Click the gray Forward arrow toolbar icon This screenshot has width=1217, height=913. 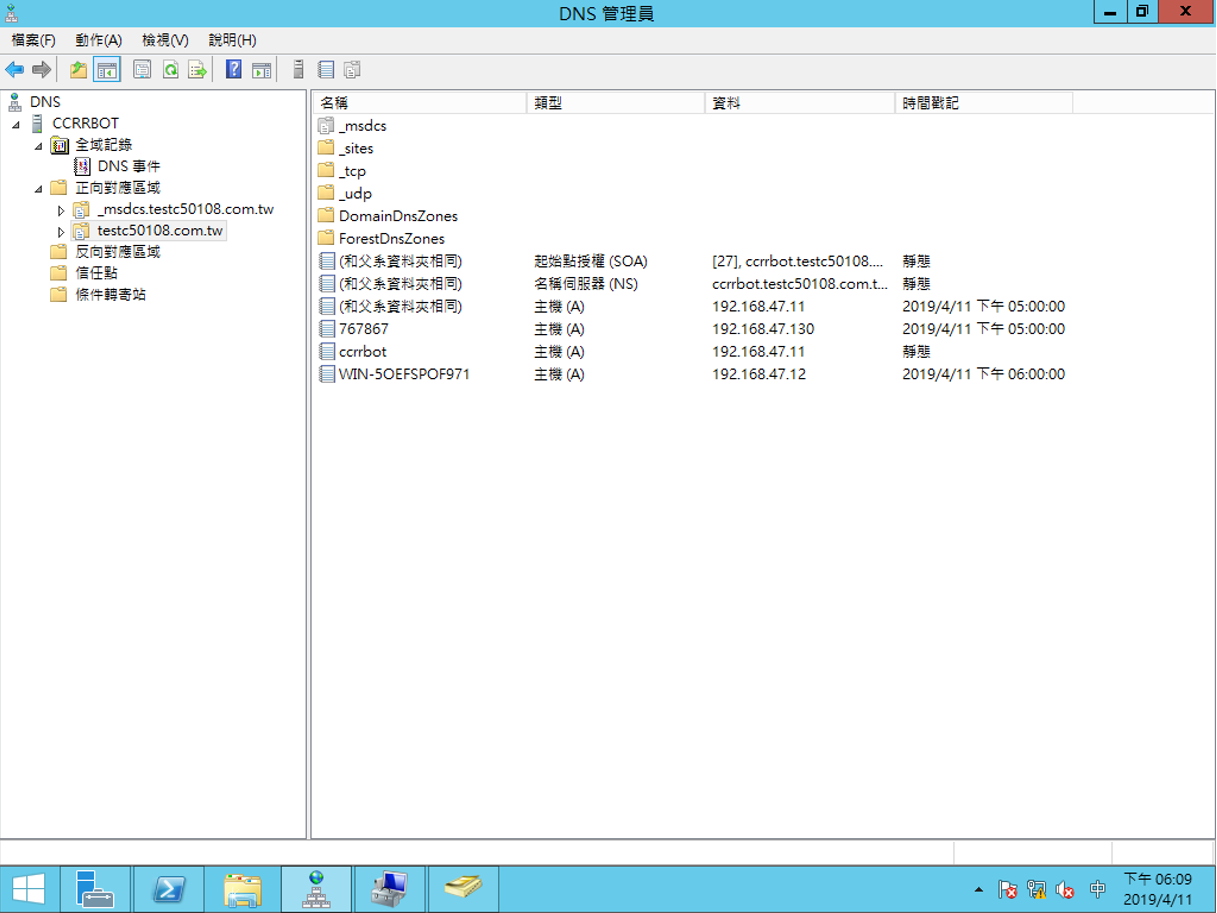[x=41, y=70]
